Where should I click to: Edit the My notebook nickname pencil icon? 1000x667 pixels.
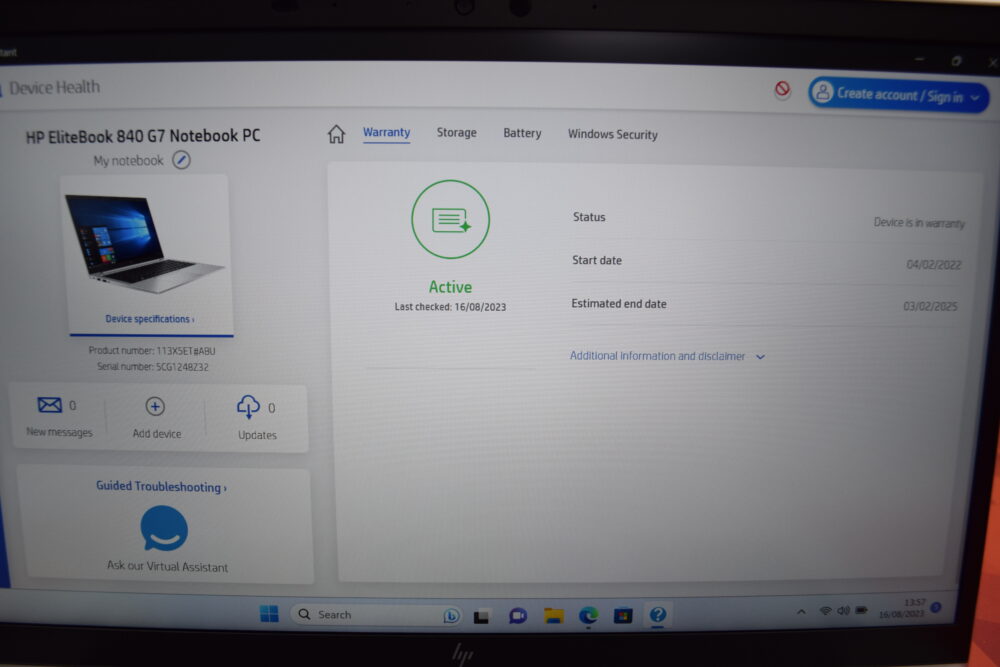coord(182,160)
